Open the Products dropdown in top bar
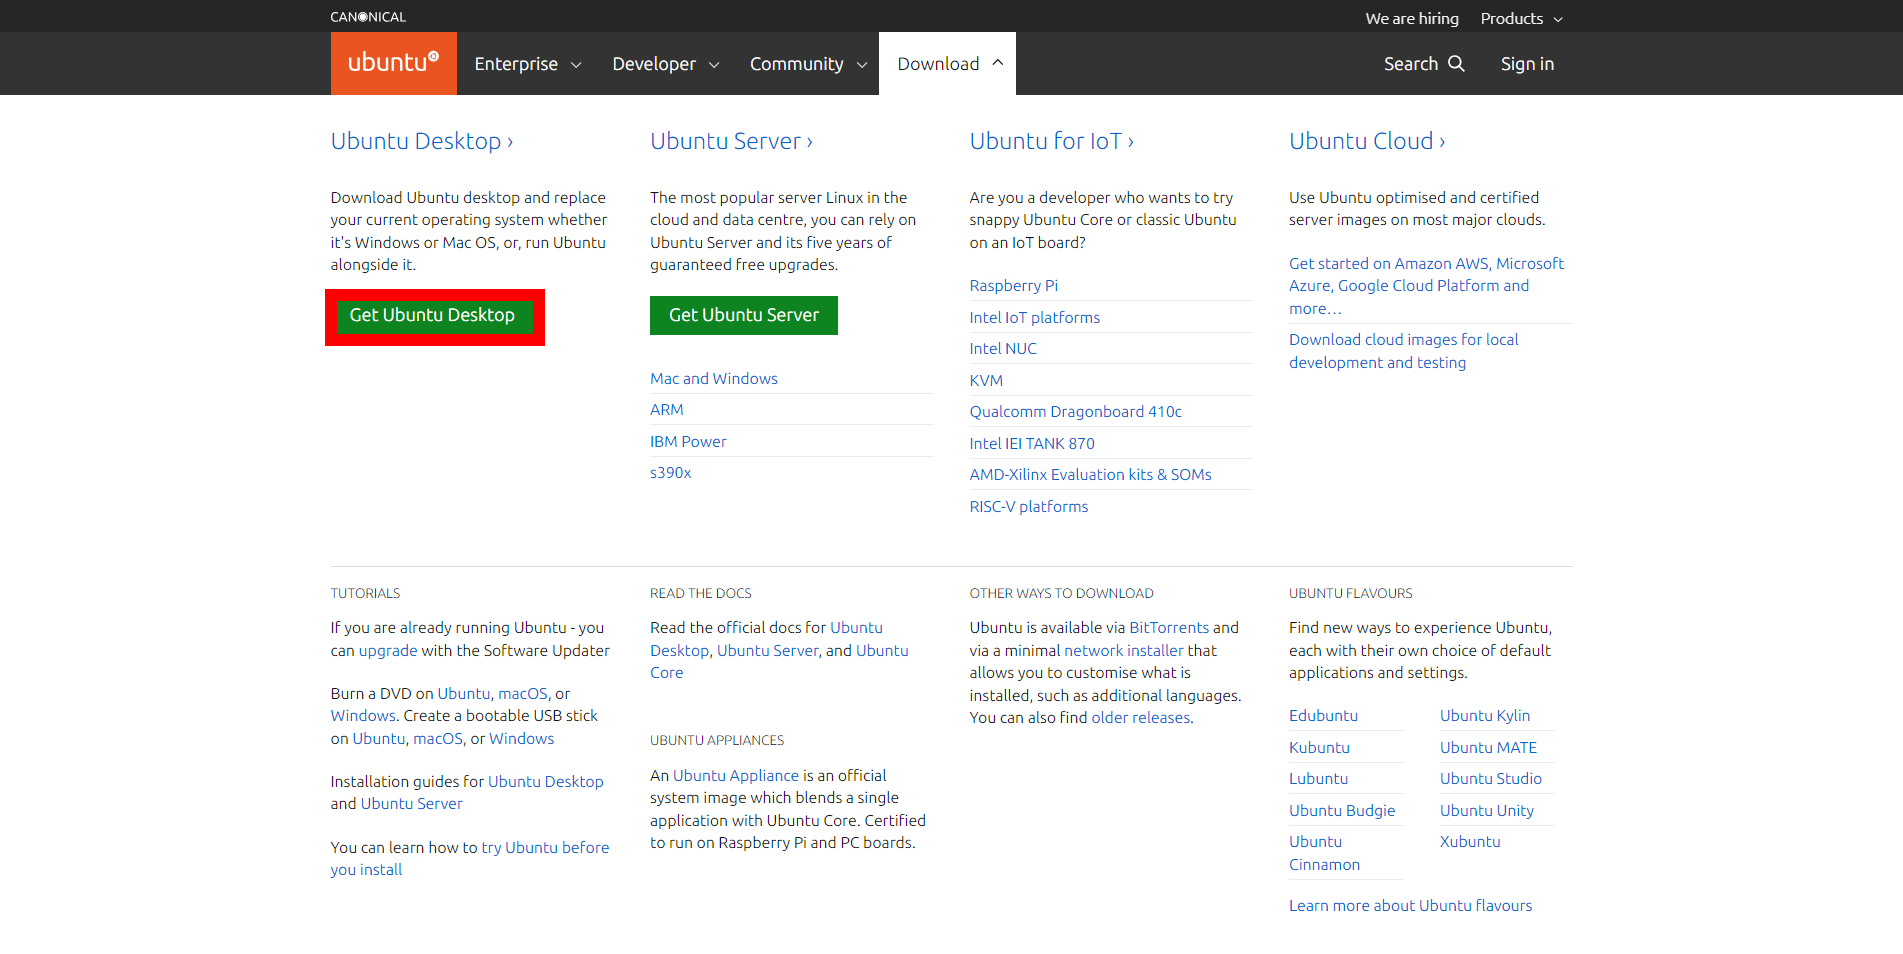 1521,19
